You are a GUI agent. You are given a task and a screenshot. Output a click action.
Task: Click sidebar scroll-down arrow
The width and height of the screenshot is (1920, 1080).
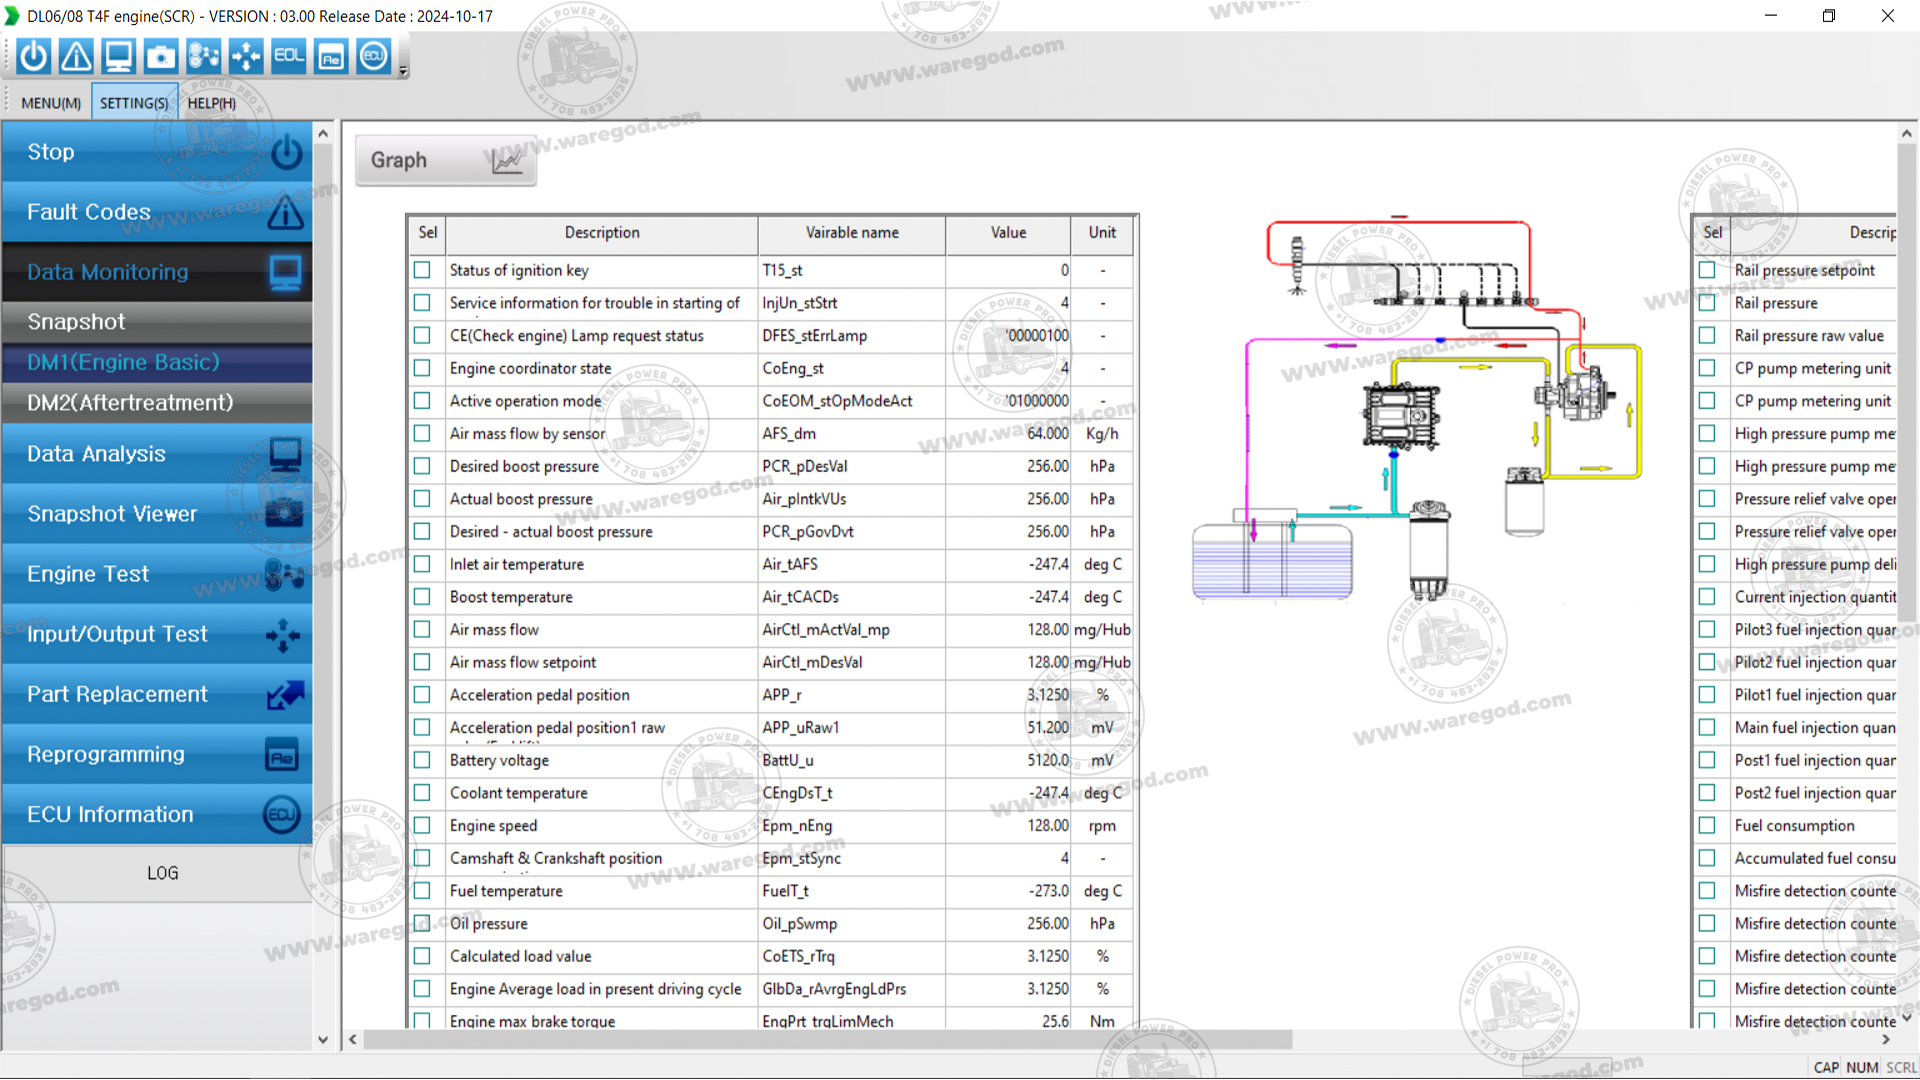click(x=323, y=1040)
